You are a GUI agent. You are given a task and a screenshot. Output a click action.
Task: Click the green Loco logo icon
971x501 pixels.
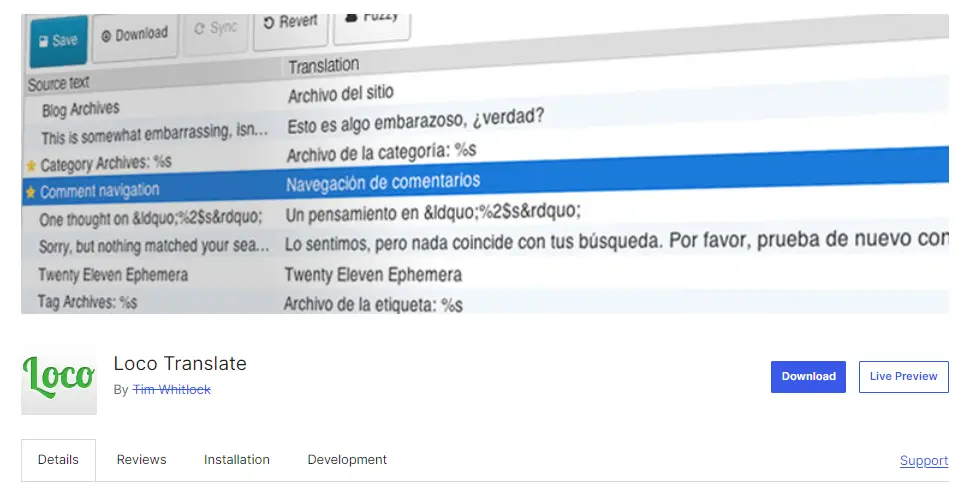point(59,378)
